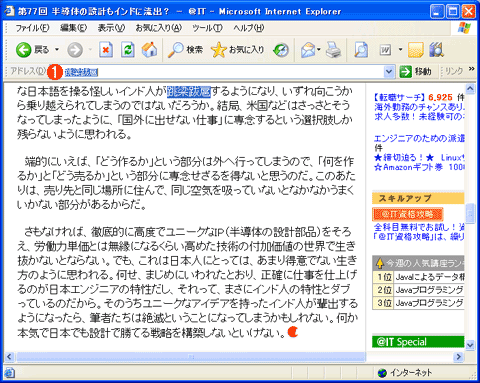The height and width of the screenshot is (383, 480).
Task: Click the window resize grip in status bar
Action: [x=472, y=375]
